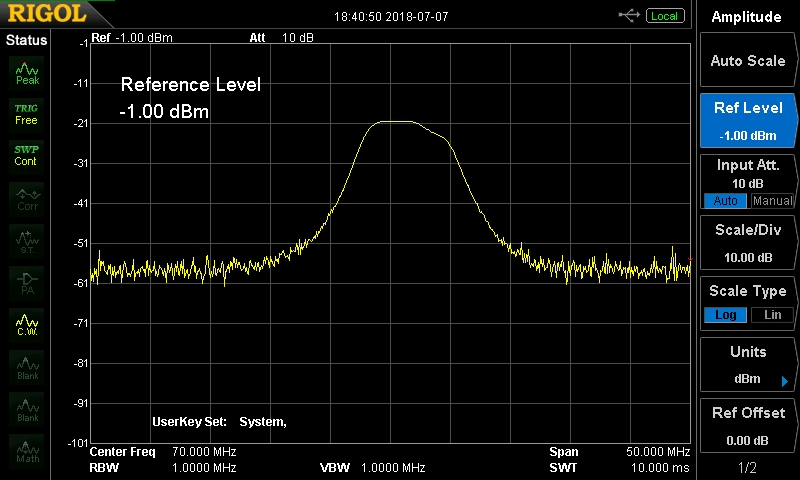Open the Scale/Div 10.00 dB softkey

point(747,243)
